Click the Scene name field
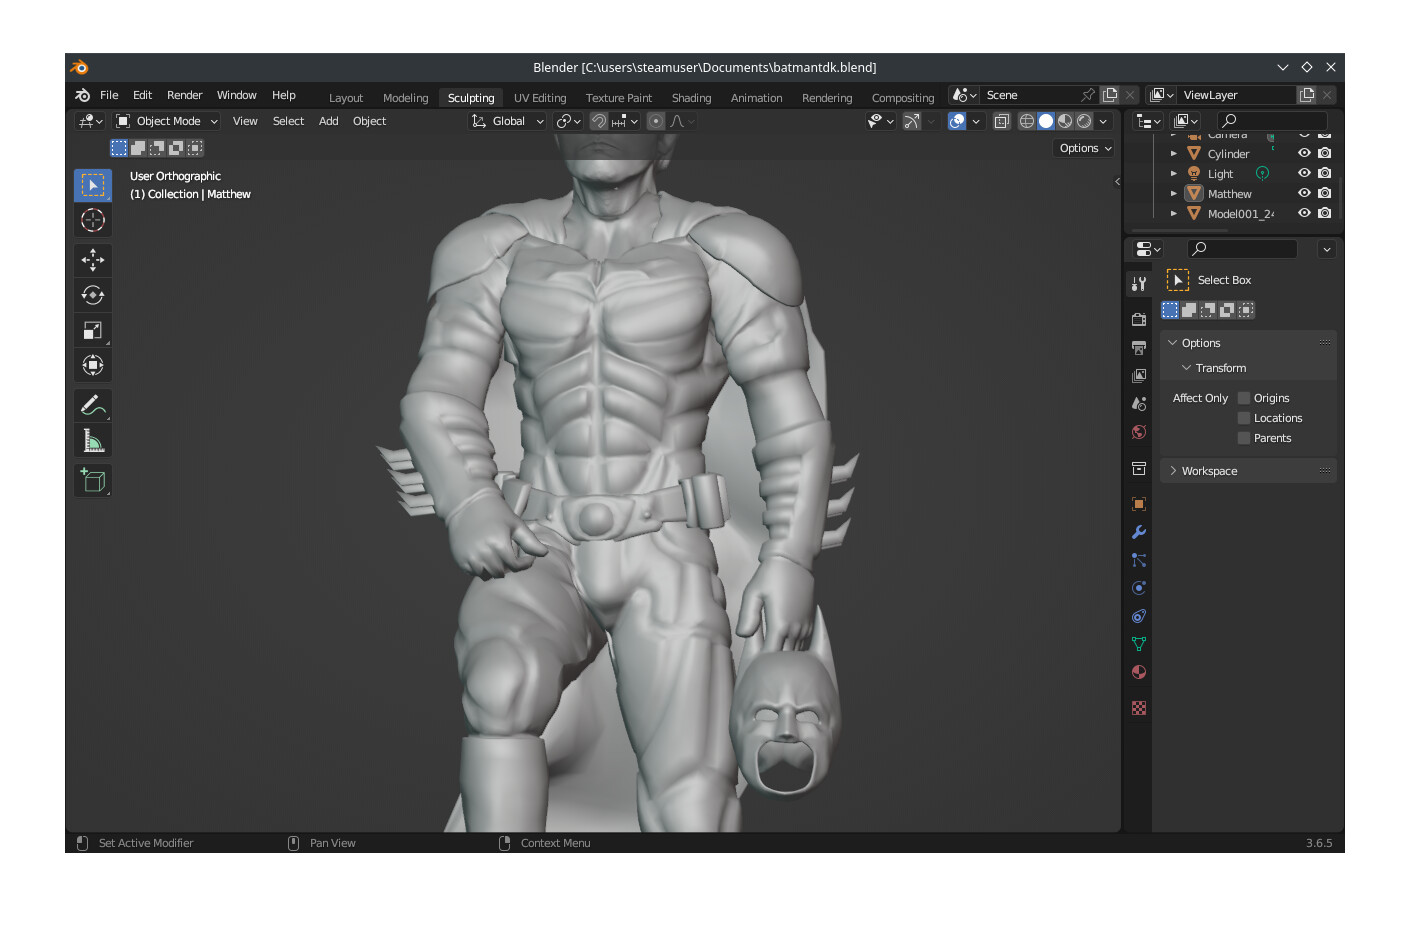 coord(1030,95)
